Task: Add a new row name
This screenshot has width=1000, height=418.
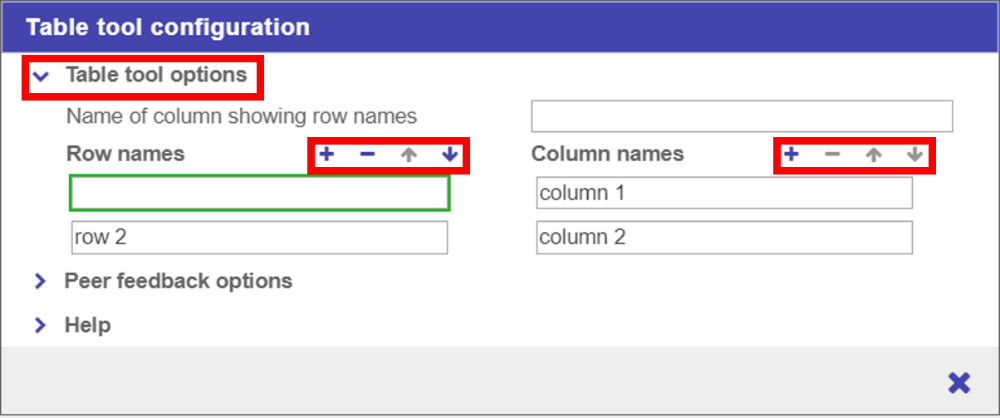Action: [x=326, y=155]
